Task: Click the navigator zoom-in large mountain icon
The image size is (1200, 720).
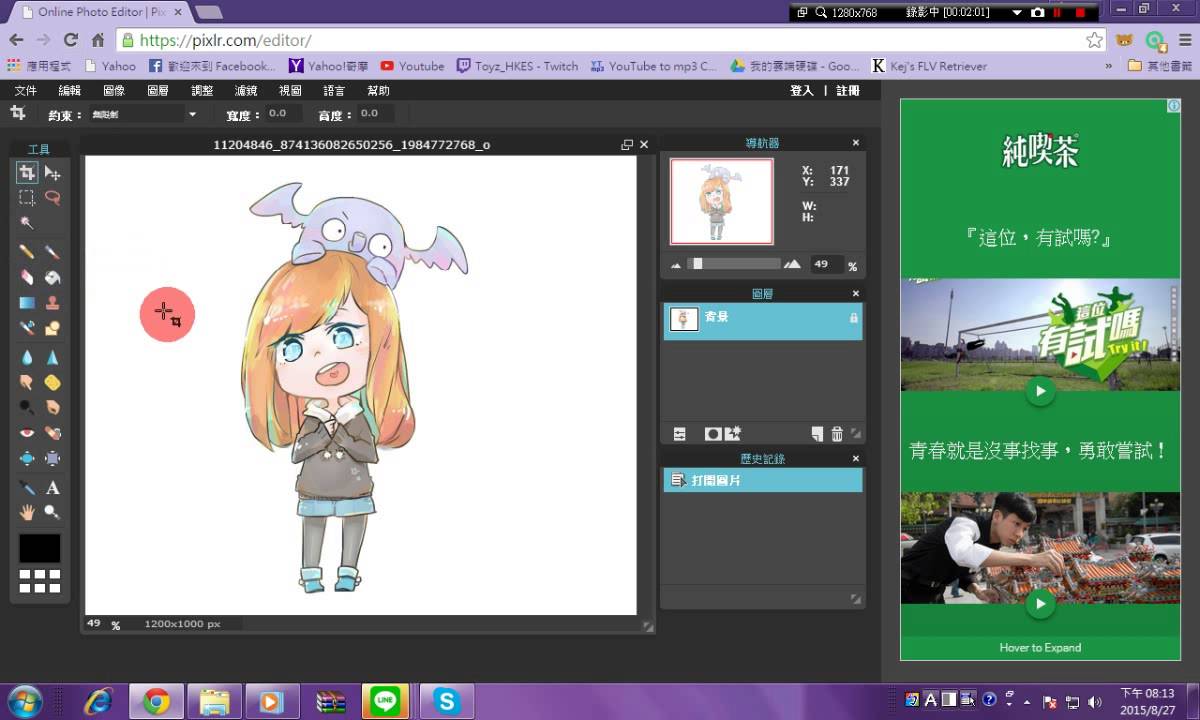Action: [x=792, y=264]
